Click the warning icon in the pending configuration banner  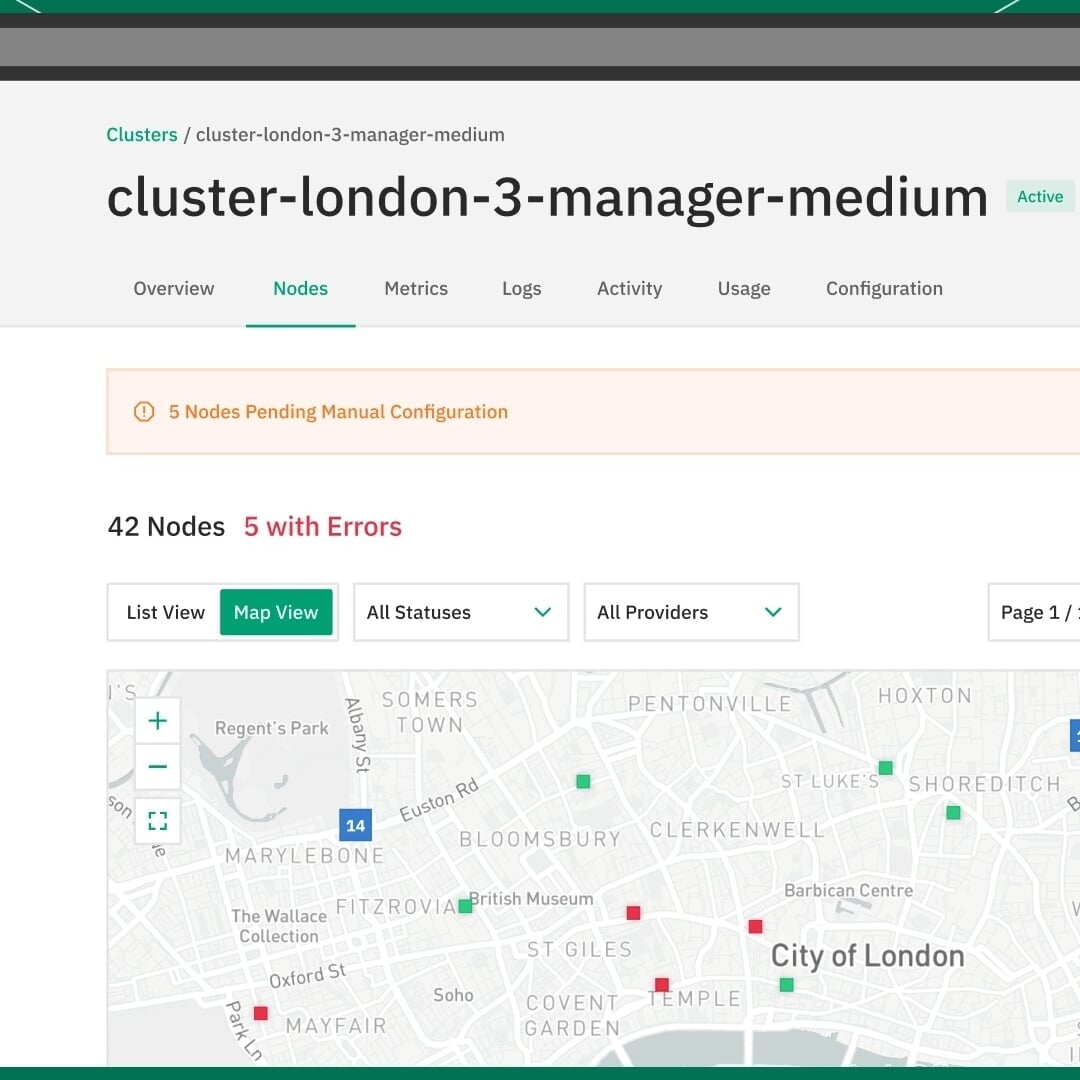[144, 412]
